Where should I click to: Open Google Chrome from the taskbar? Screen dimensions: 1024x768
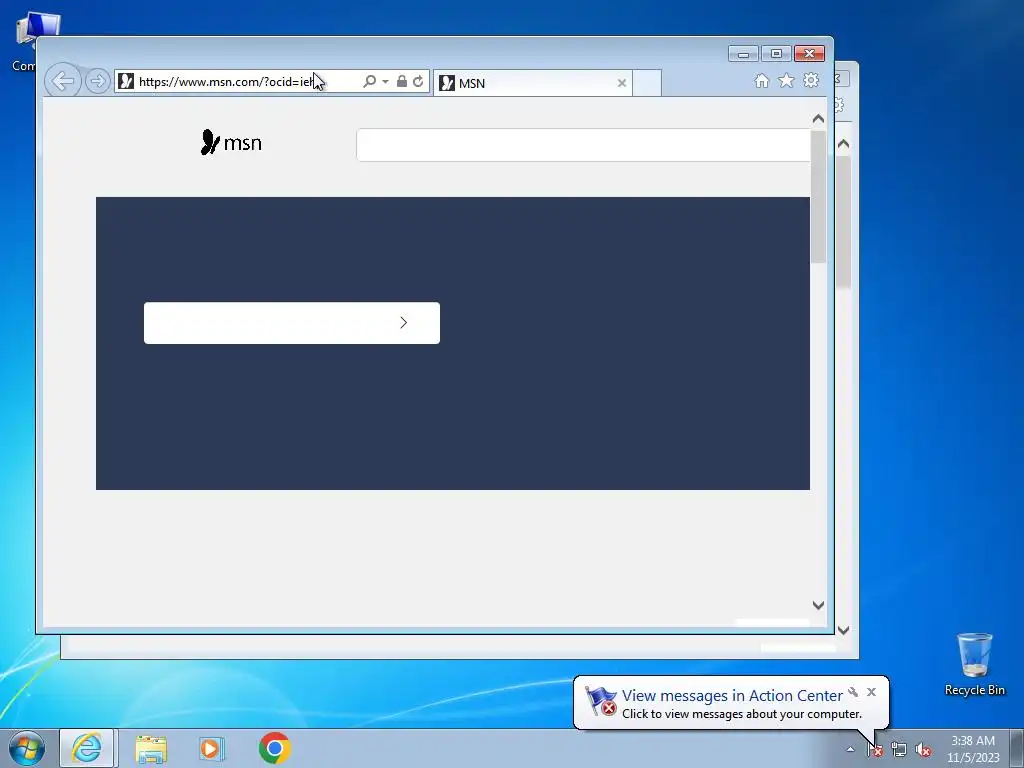274,748
